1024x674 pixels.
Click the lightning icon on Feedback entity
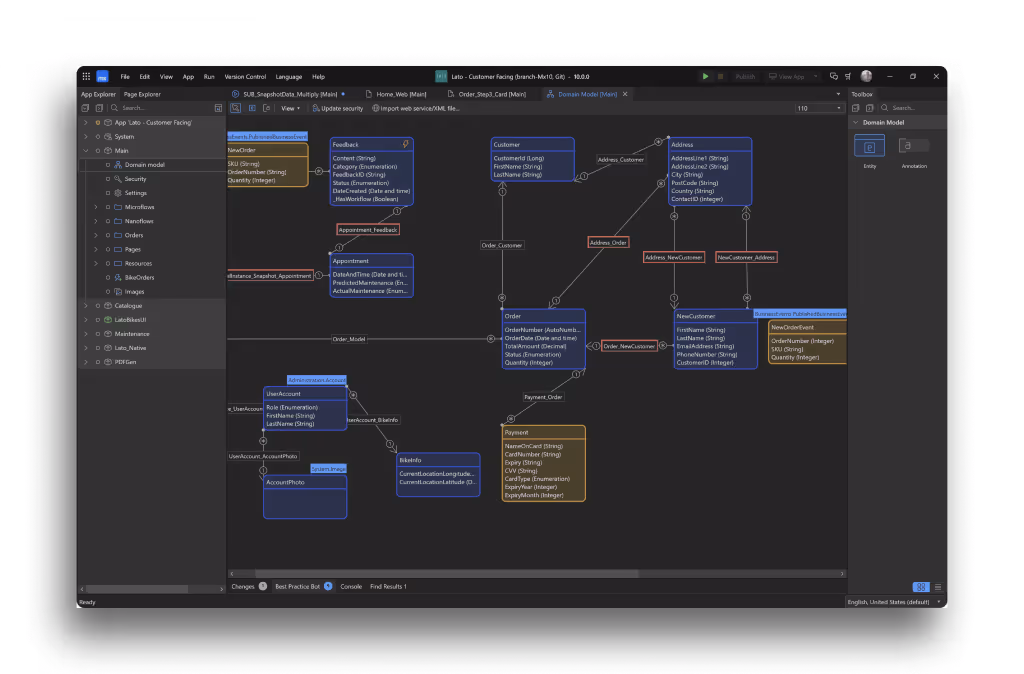pos(406,144)
